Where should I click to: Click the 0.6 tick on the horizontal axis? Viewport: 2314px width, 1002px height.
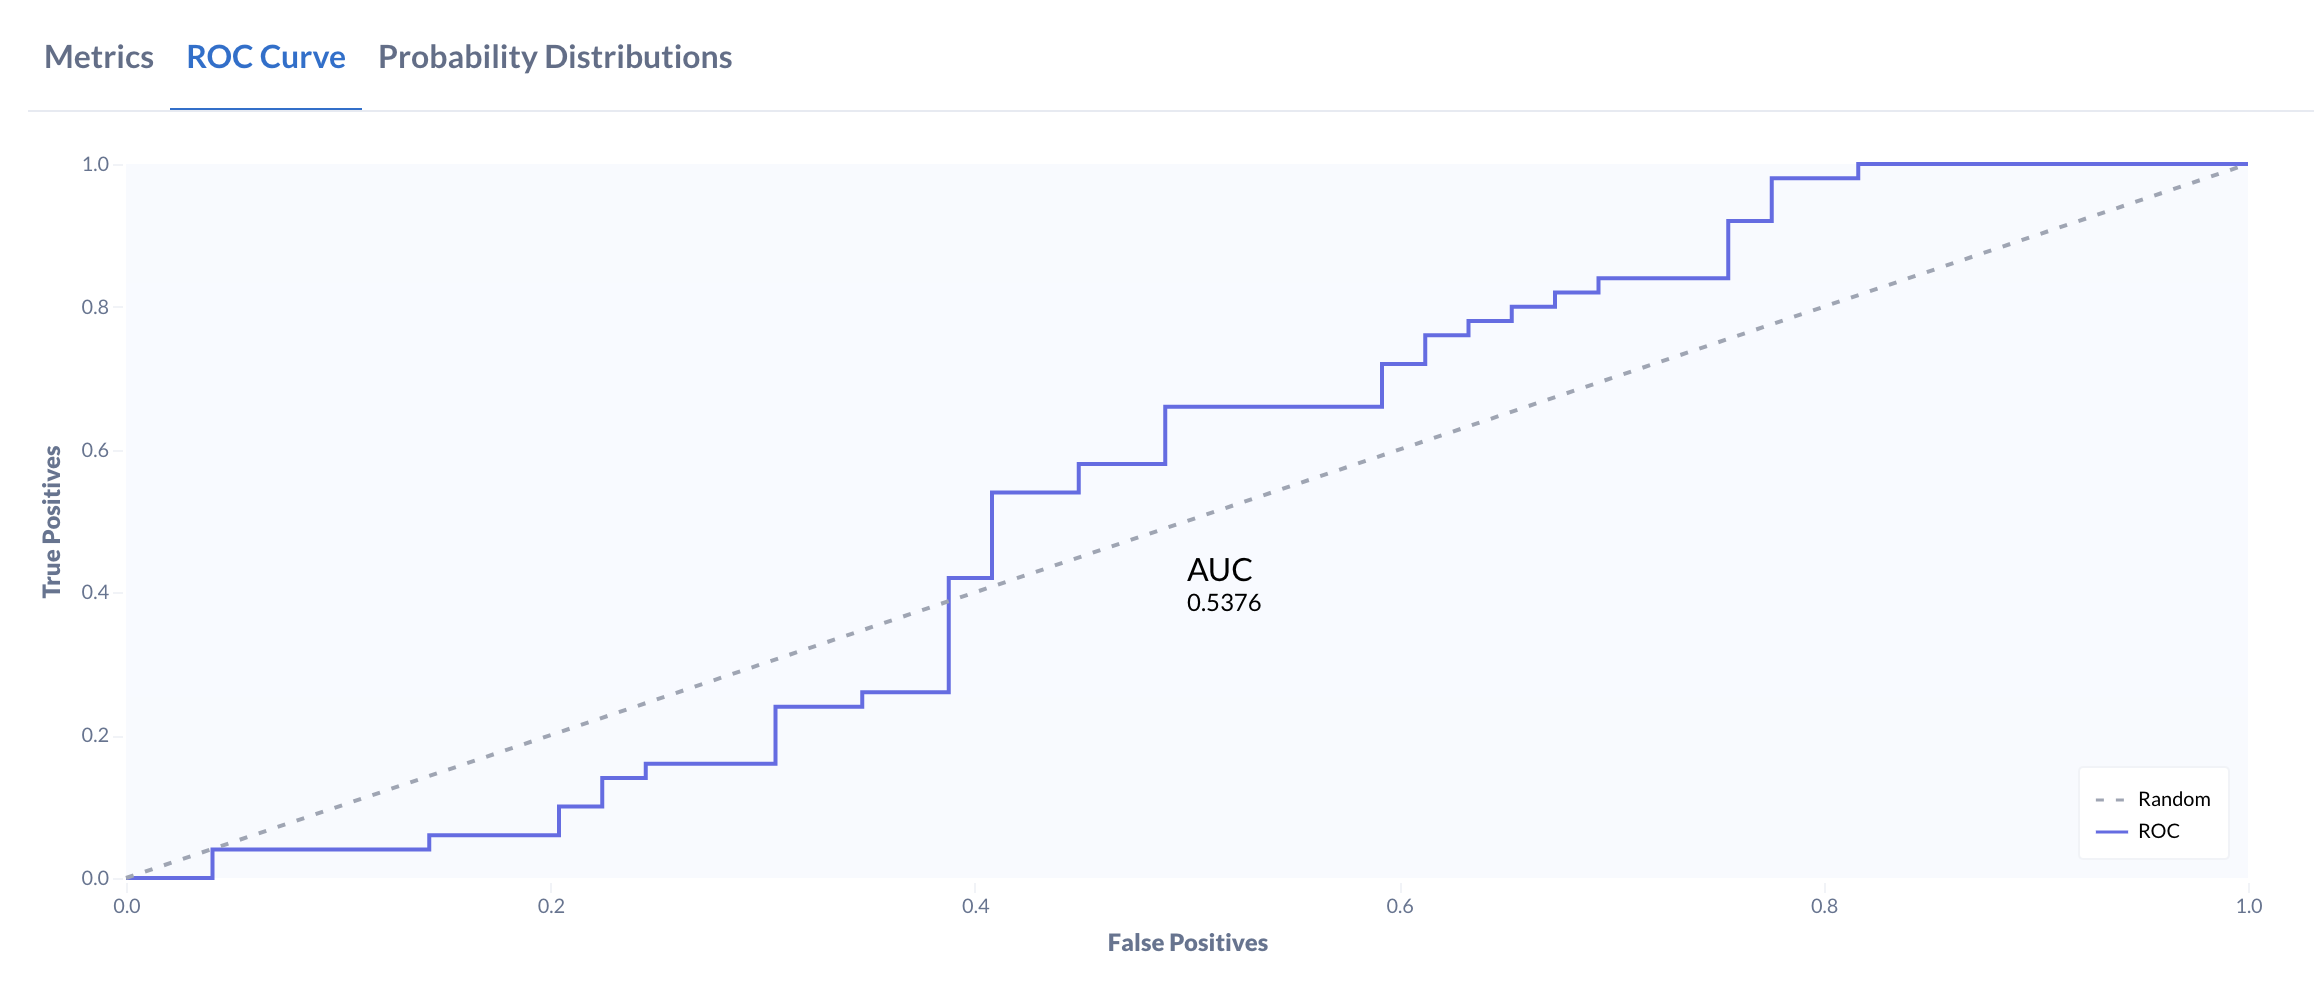click(x=1400, y=907)
